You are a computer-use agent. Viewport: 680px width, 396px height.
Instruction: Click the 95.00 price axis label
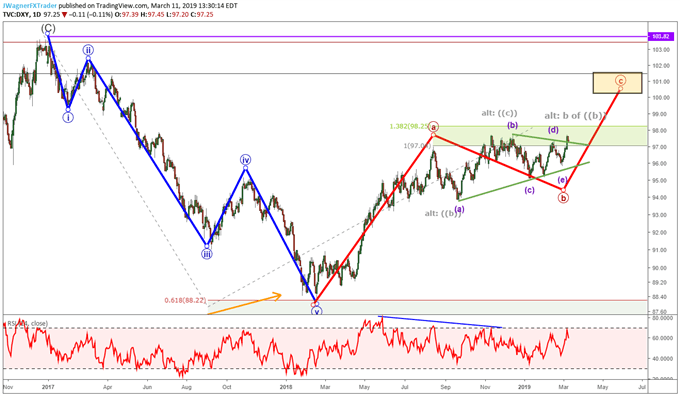pos(661,180)
